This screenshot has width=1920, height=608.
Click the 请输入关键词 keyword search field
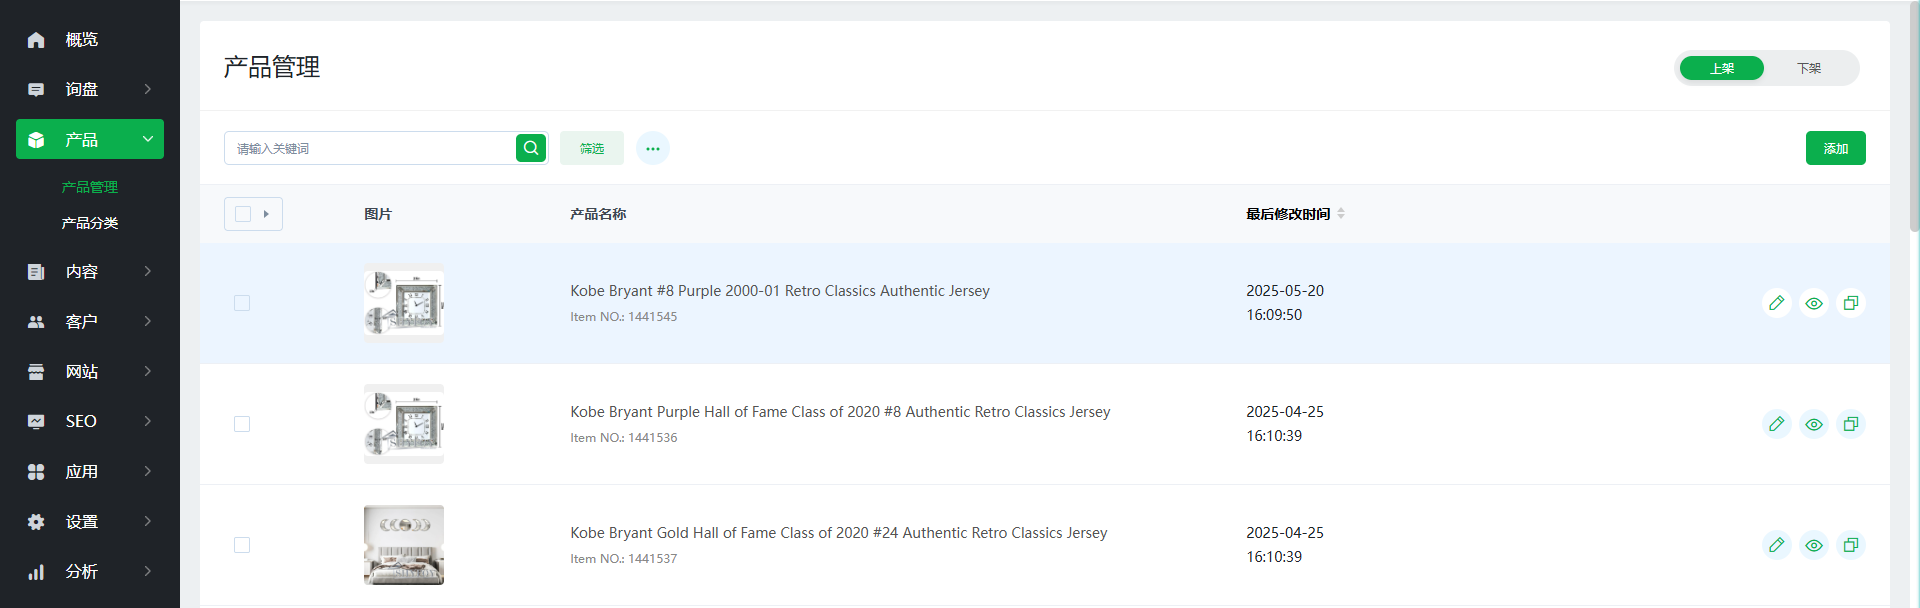point(370,148)
